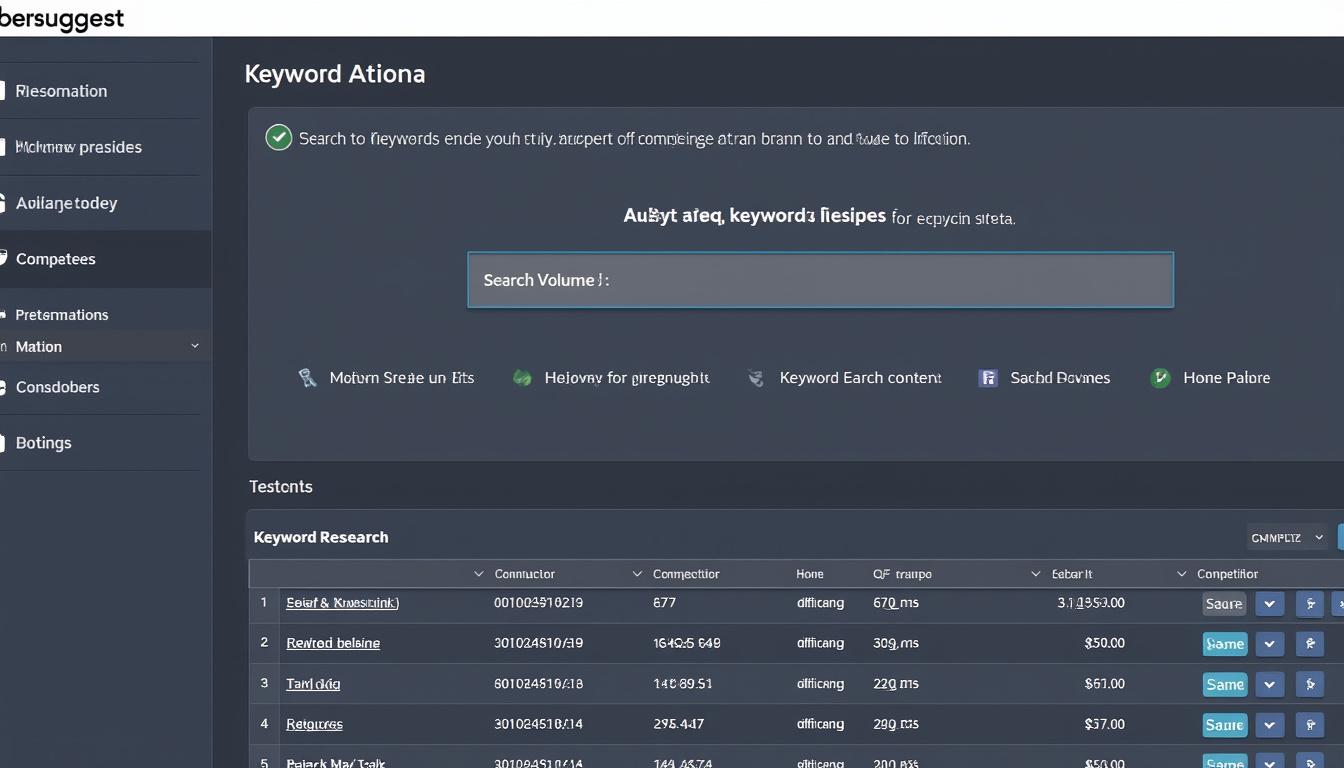Open the GMMPLTZ dropdown above the table
The height and width of the screenshot is (768, 1344).
[1286, 537]
